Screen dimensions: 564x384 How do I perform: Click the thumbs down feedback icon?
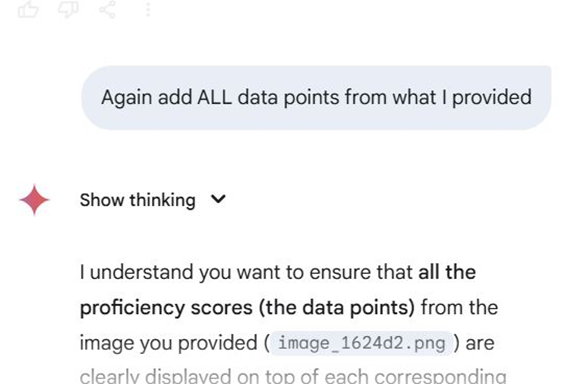(68, 9)
